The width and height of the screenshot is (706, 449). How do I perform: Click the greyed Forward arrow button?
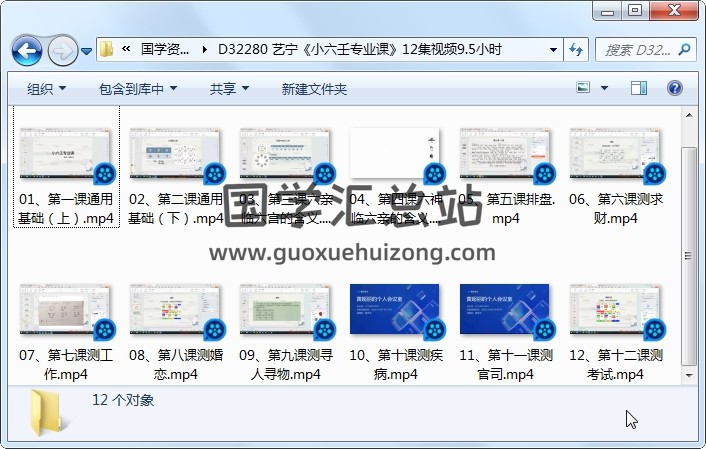(62, 51)
